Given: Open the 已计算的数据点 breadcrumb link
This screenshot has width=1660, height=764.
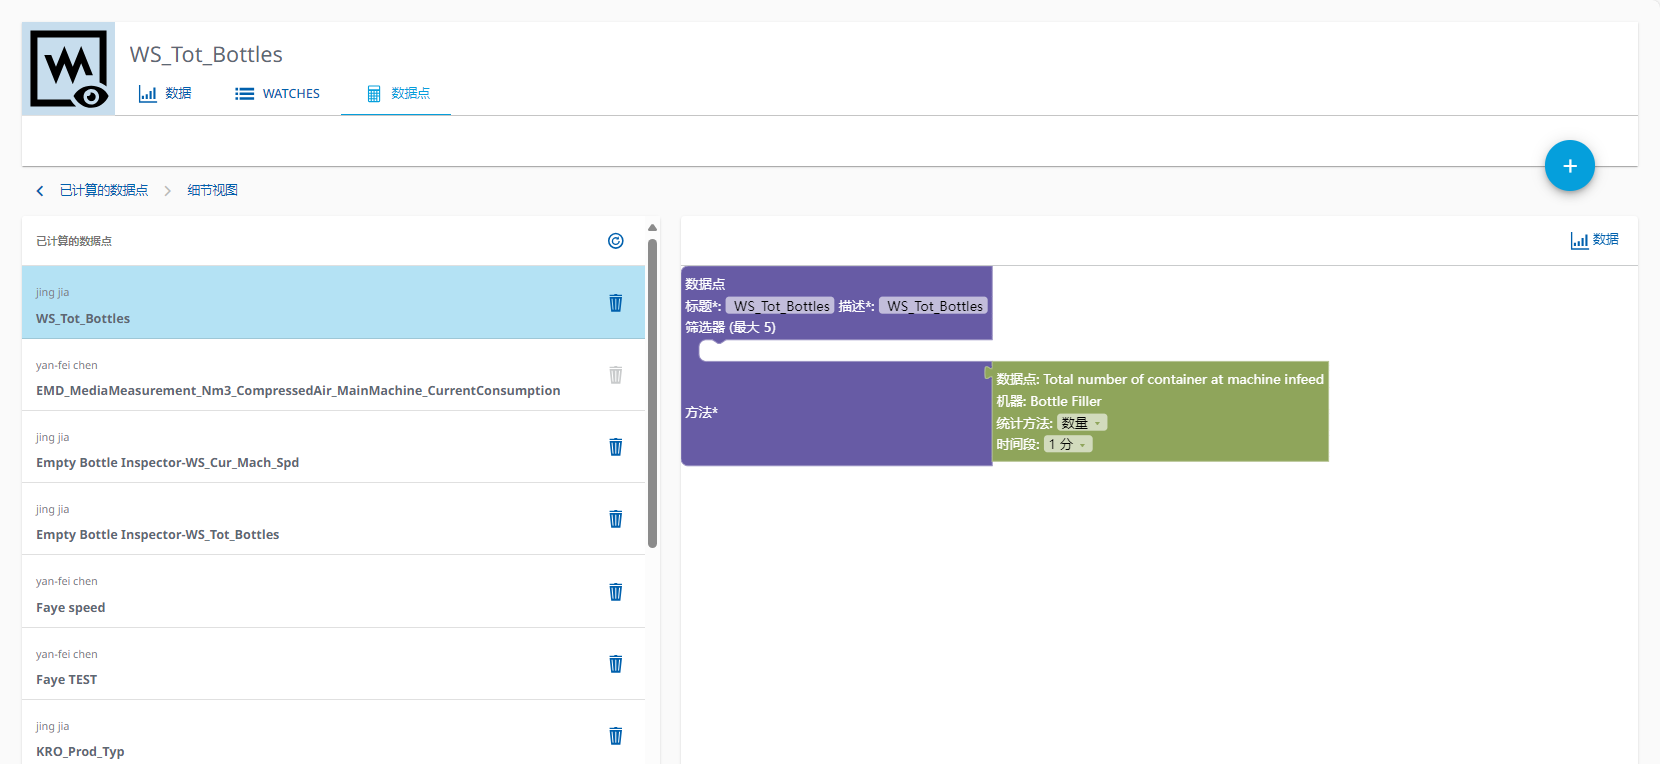Looking at the screenshot, I should coord(104,191).
